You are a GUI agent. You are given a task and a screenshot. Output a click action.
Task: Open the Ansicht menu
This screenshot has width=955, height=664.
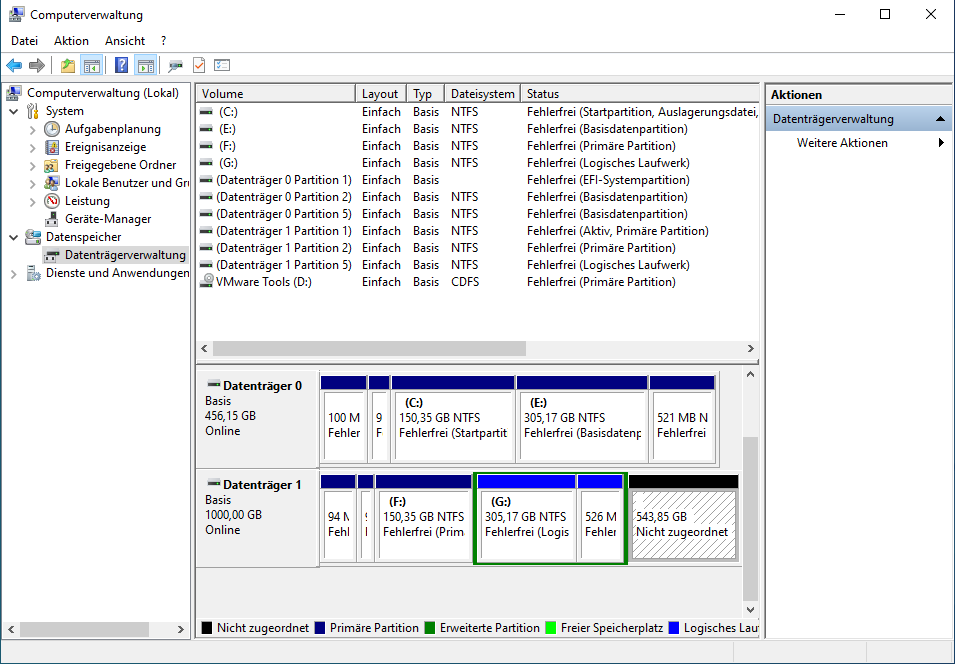point(125,41)
